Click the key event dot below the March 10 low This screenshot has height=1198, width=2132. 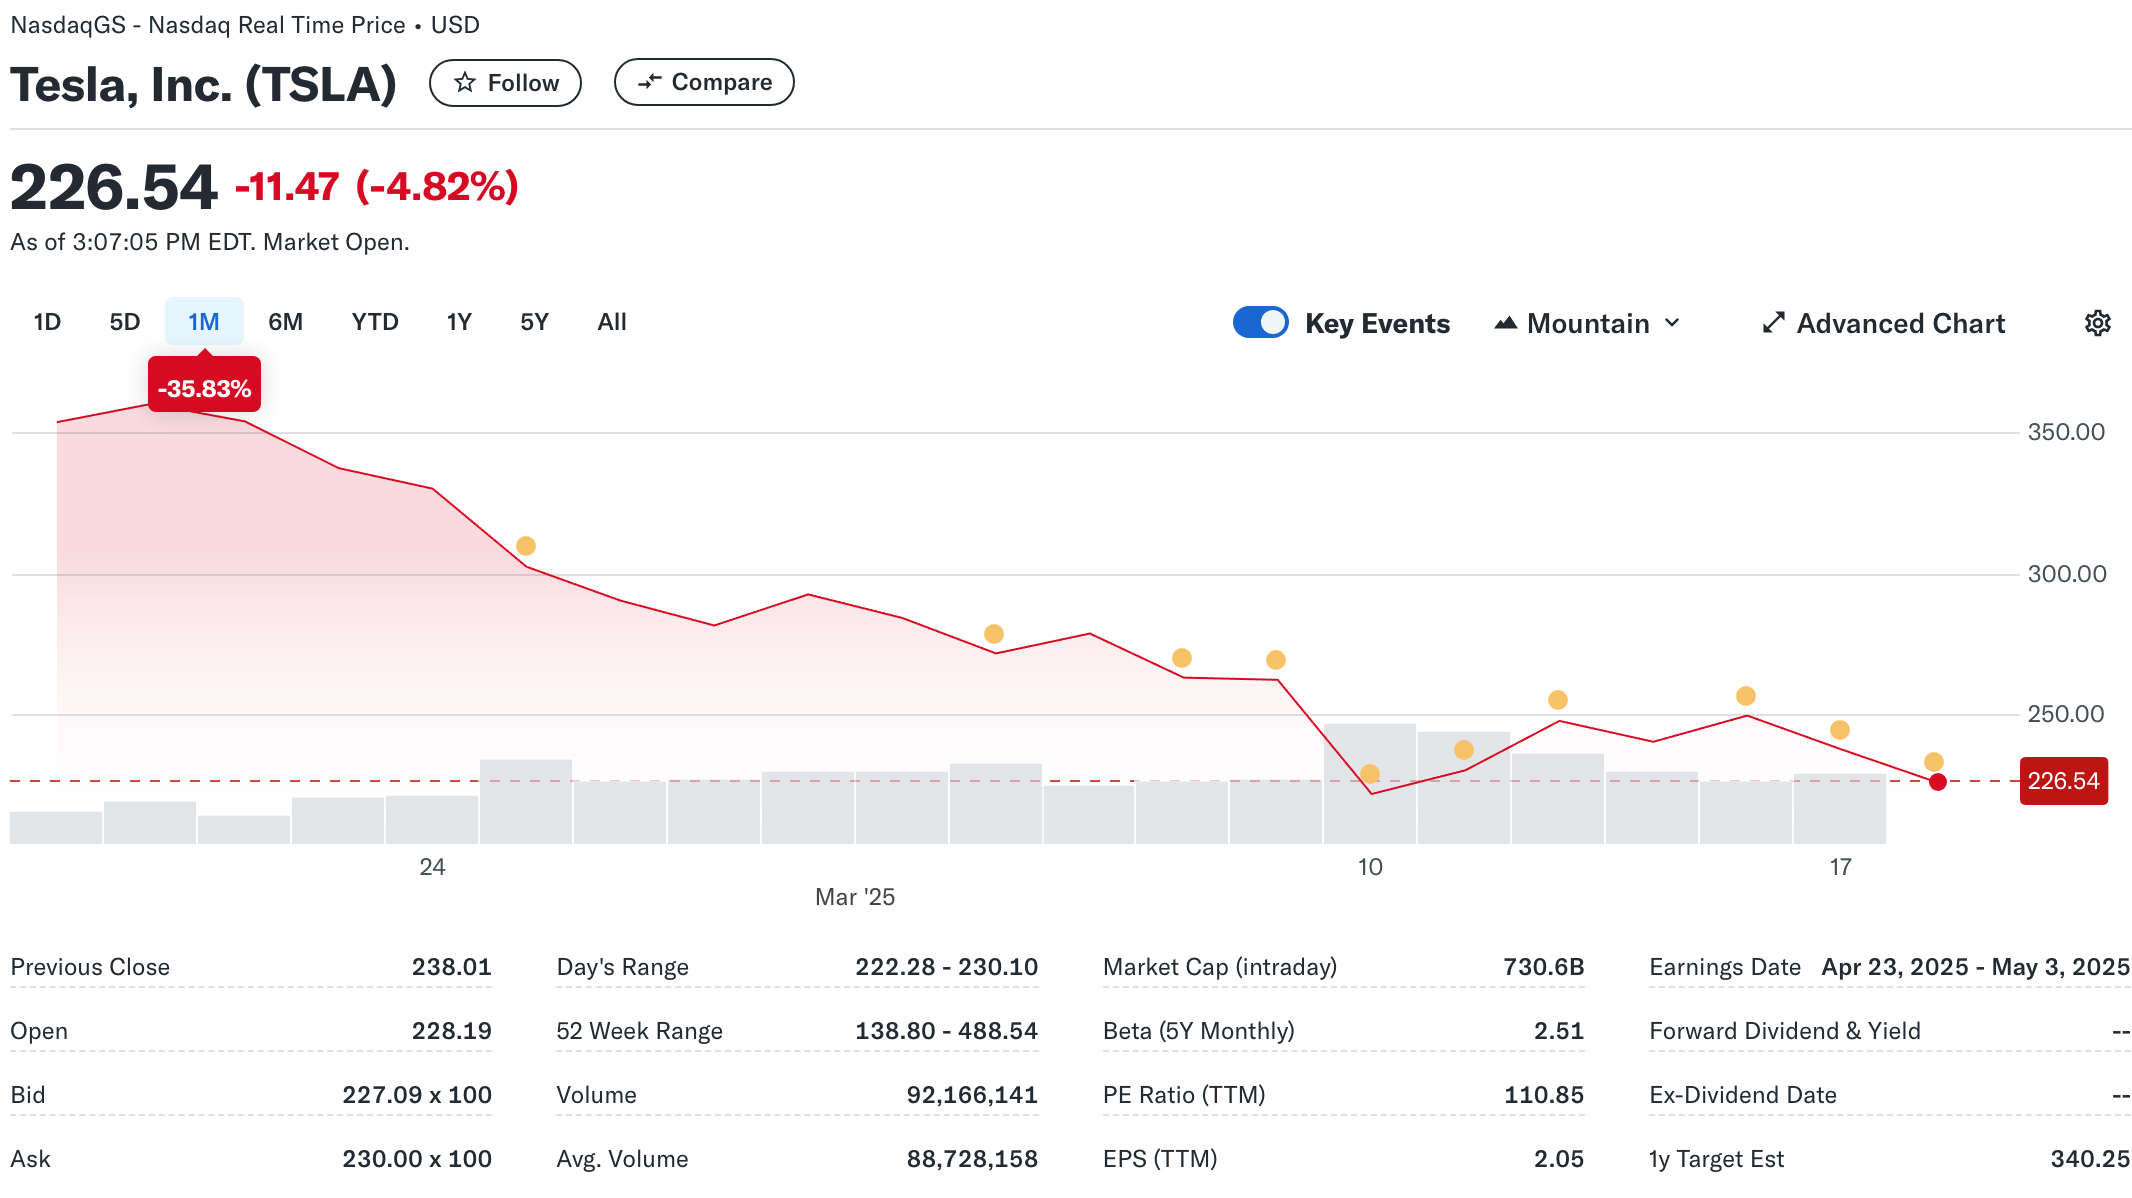click(x=1370, y=774)
